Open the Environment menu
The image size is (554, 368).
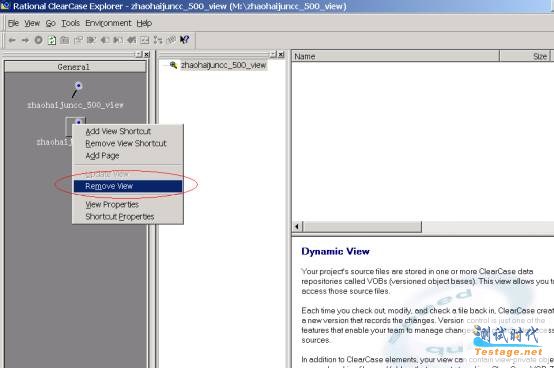(x=108, y=23)
